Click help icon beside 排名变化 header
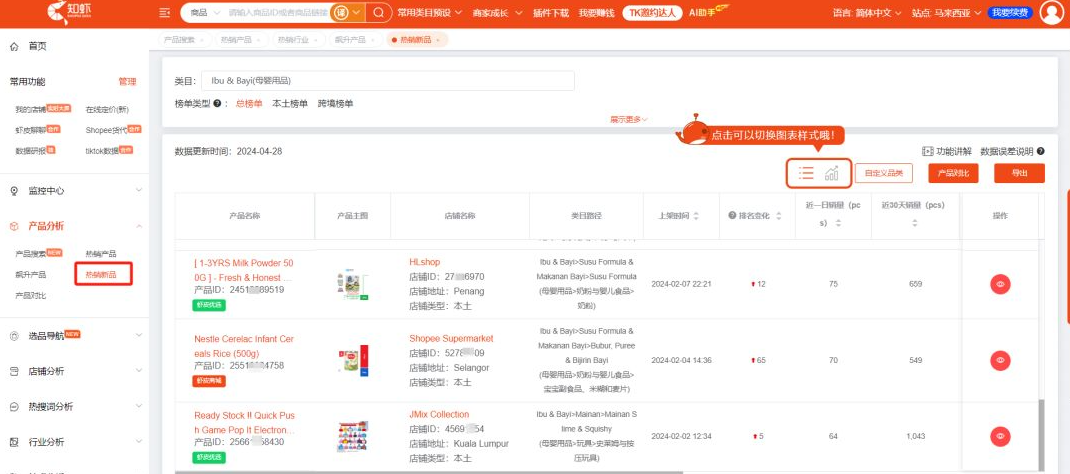The height and width of the screenshot is (474, 1070). (x=732, y=216)
